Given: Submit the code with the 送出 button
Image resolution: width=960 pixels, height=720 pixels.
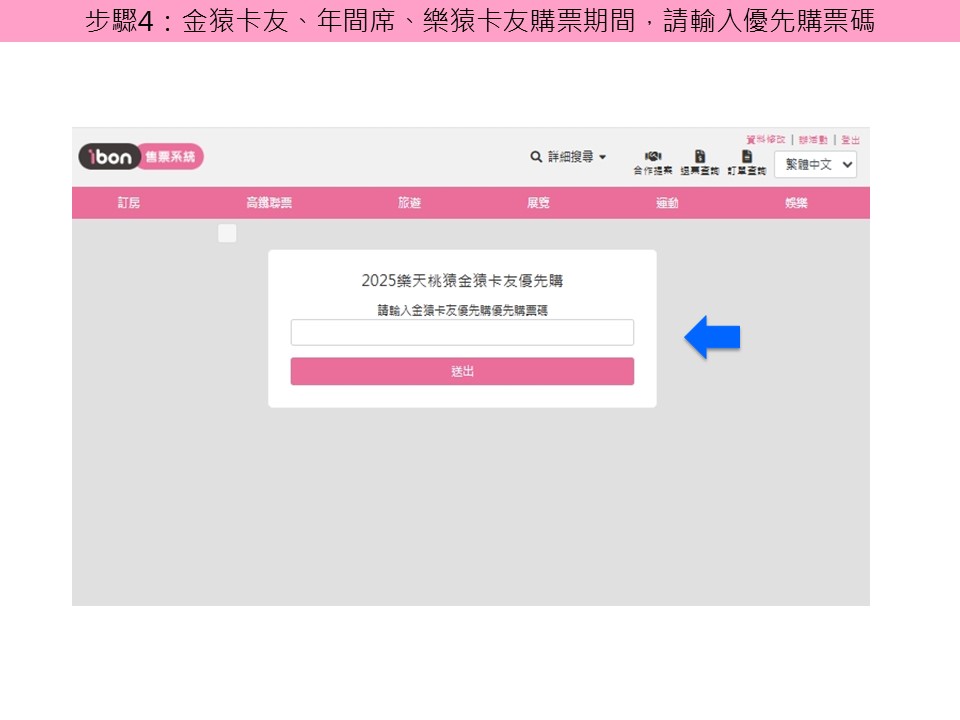Looking at the screenshot, I should point(462,371).
